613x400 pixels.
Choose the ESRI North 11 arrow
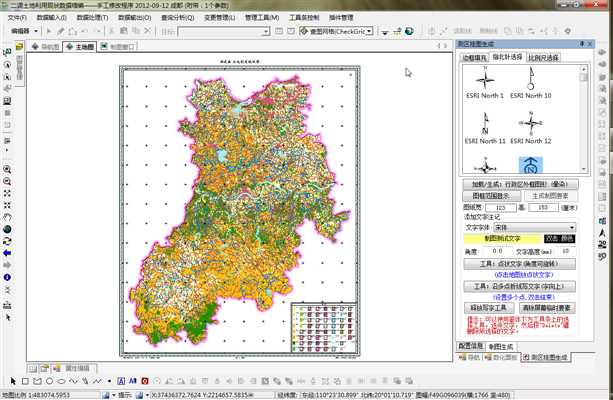pyautogui.click(x=485, y=128)
